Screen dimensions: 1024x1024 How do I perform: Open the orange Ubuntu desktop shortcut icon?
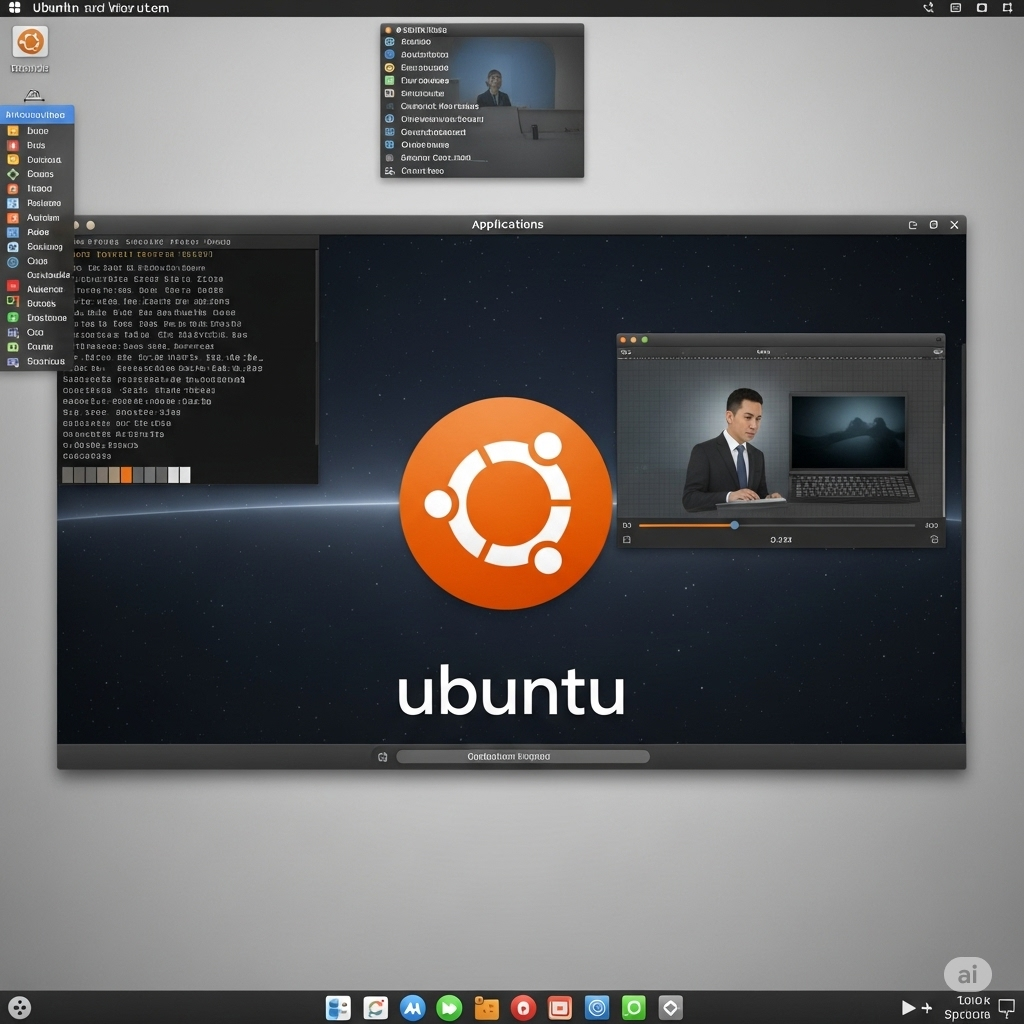30,42
